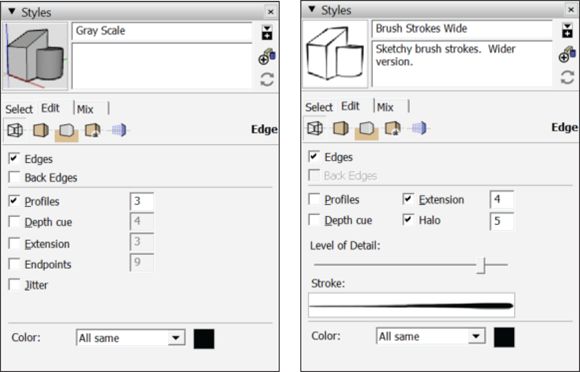Click Gray Scale style name field

(x=162, y=31)
